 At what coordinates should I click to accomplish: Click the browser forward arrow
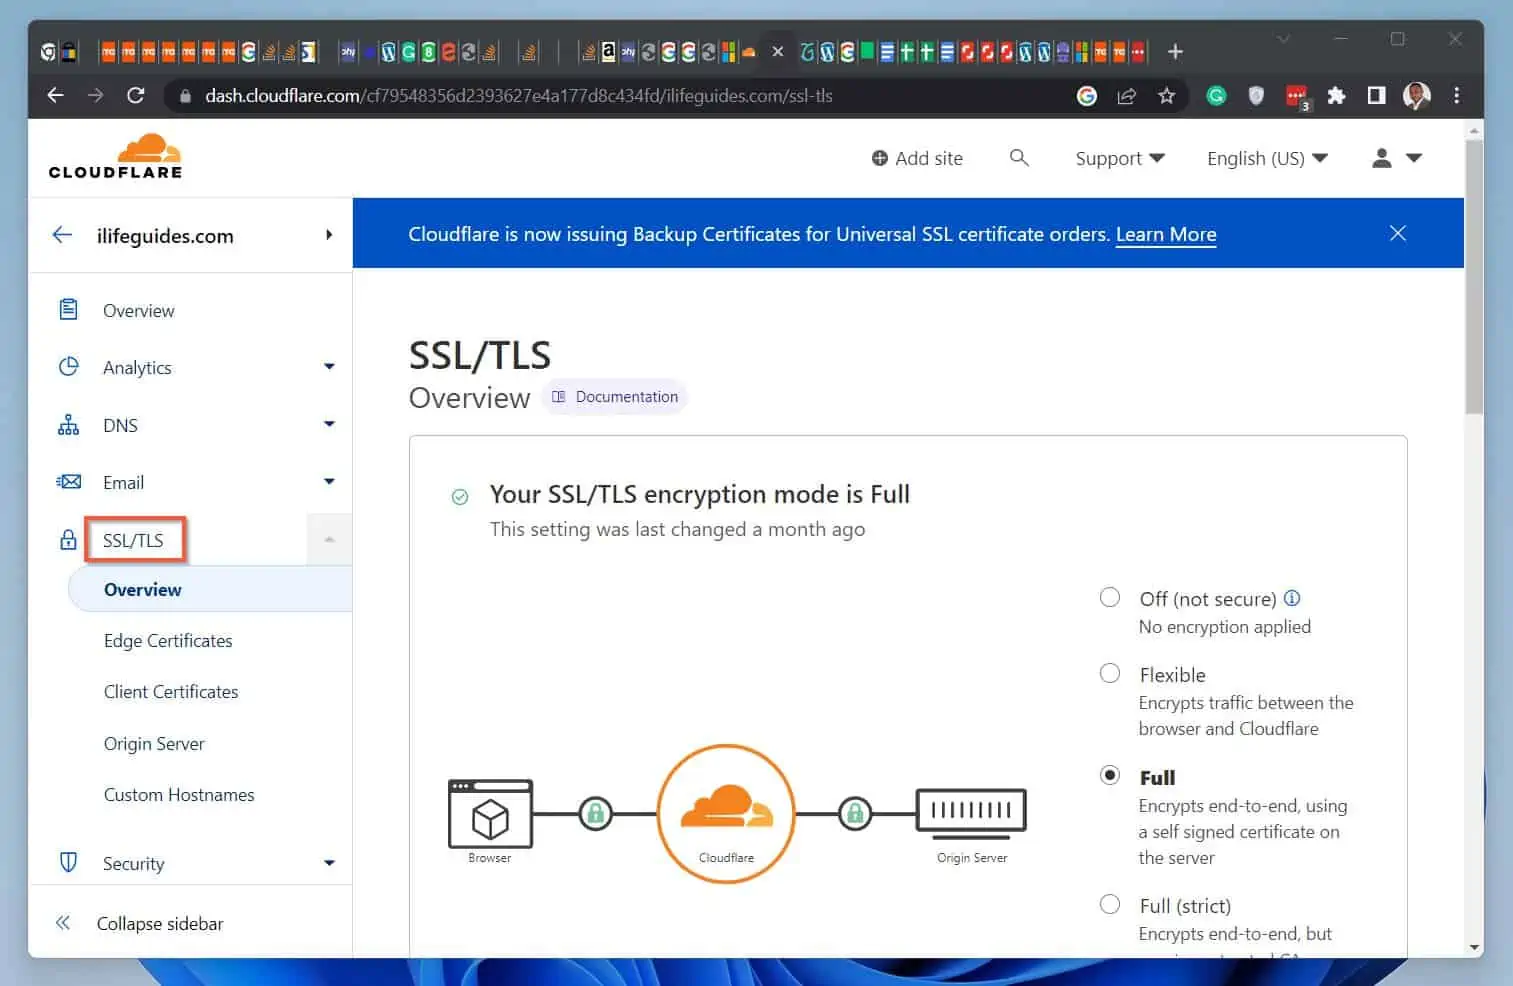click(x=95, y=95)
